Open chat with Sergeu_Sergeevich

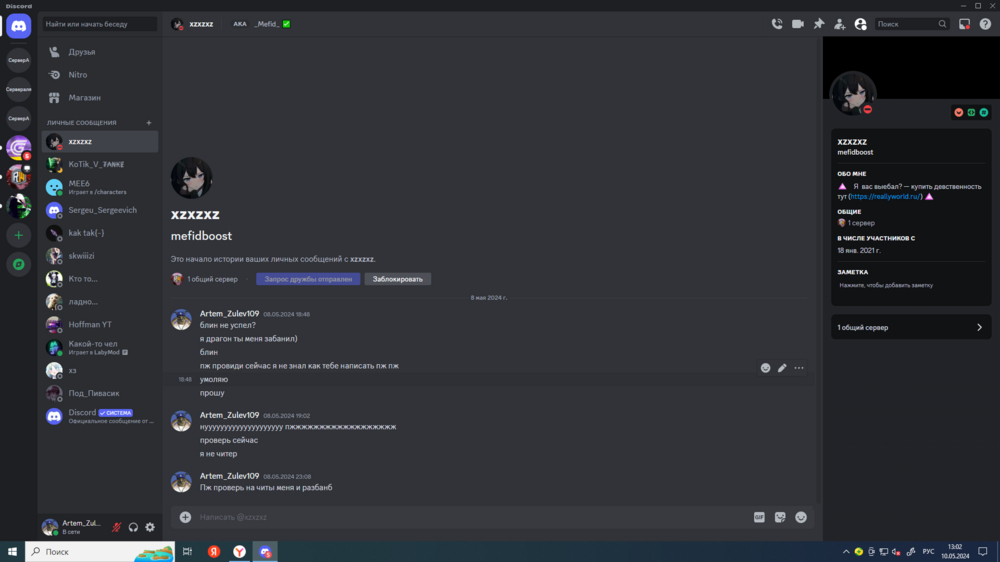(x=99, y=210)
